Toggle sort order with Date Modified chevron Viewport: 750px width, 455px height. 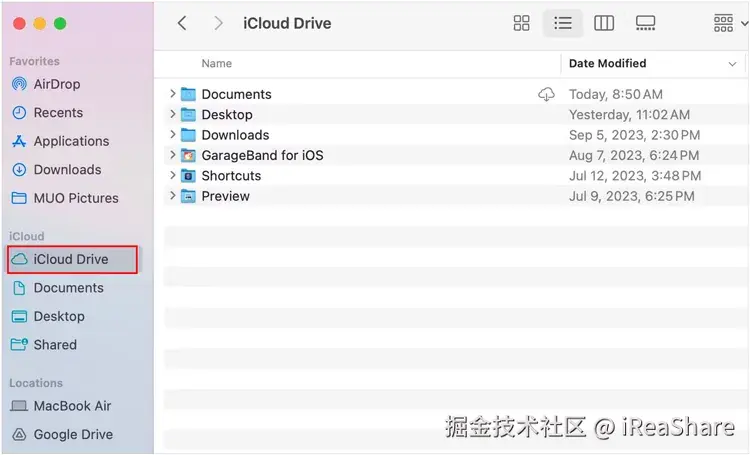732,64
